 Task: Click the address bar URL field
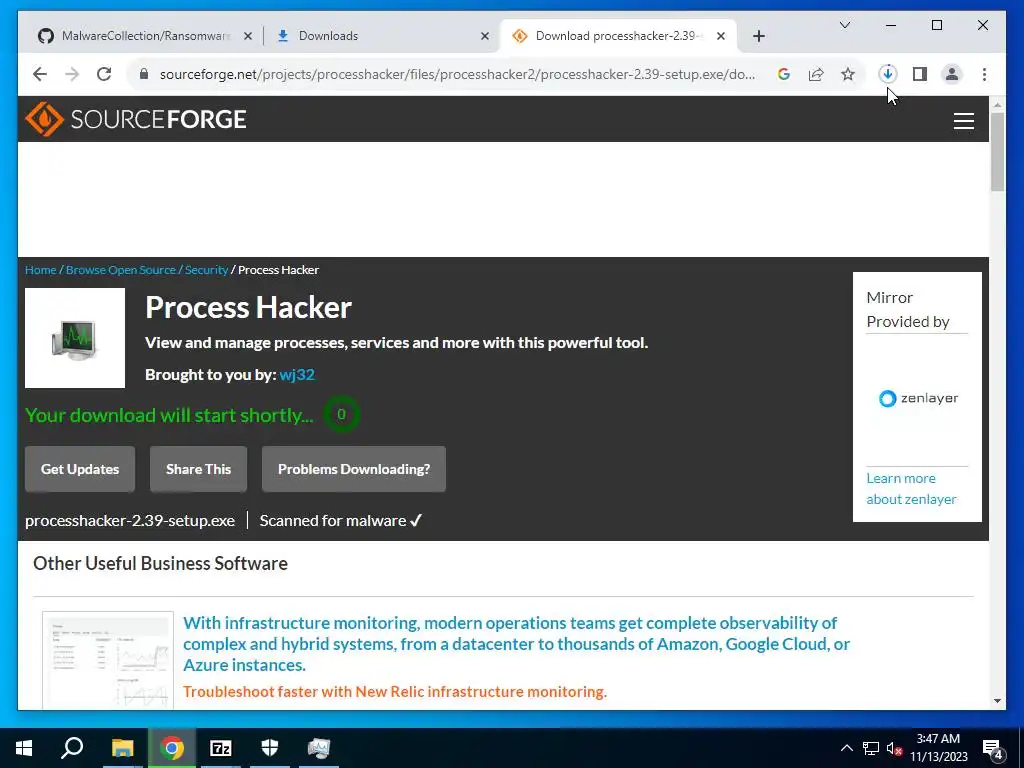click(x=457, y=74)
